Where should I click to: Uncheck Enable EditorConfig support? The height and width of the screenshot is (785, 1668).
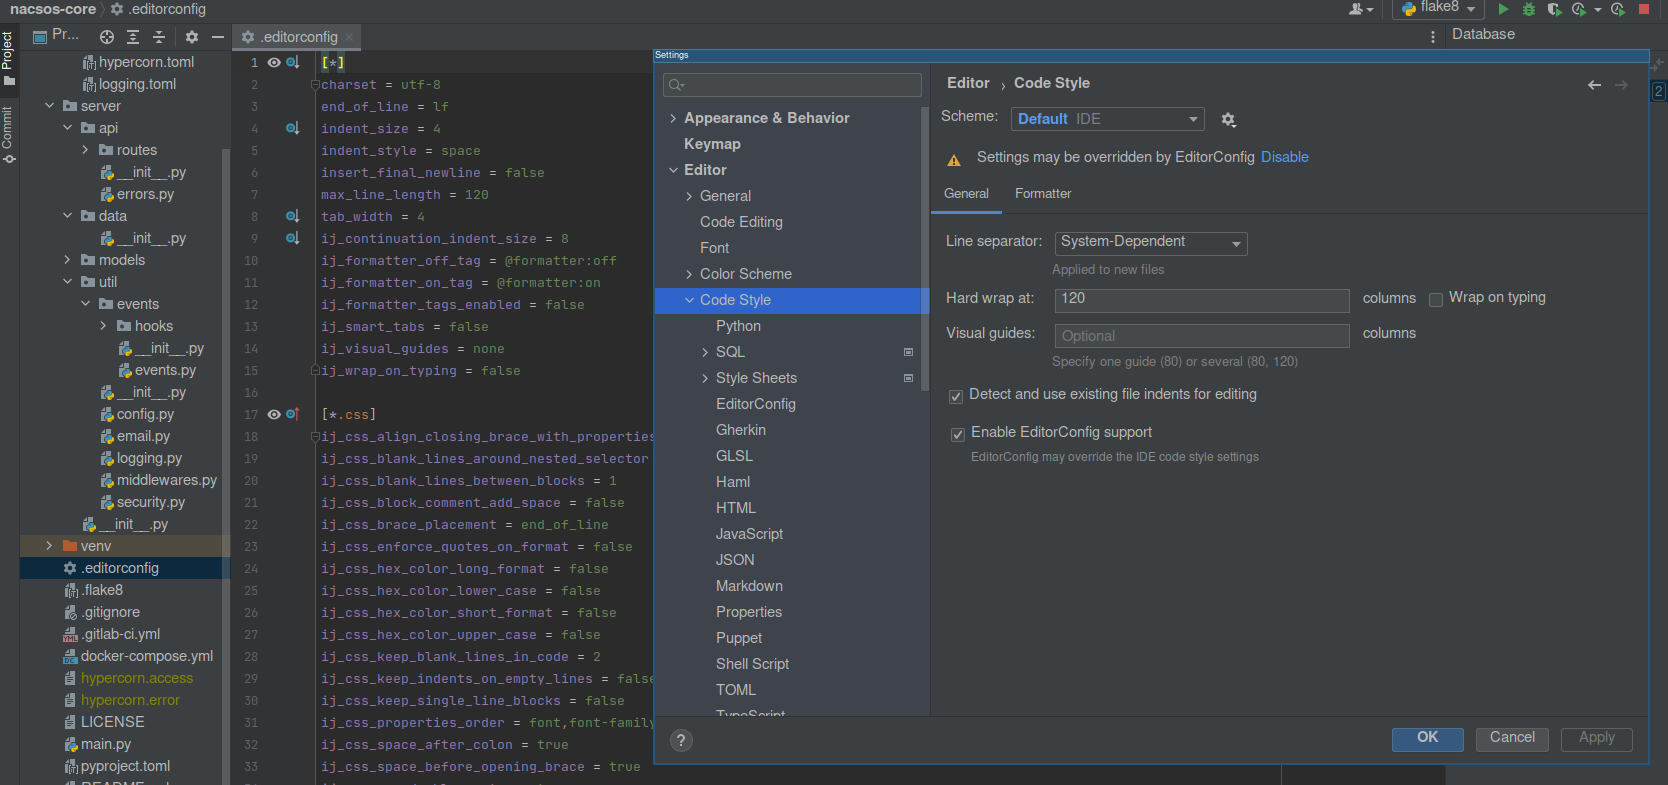coord(957,433)
